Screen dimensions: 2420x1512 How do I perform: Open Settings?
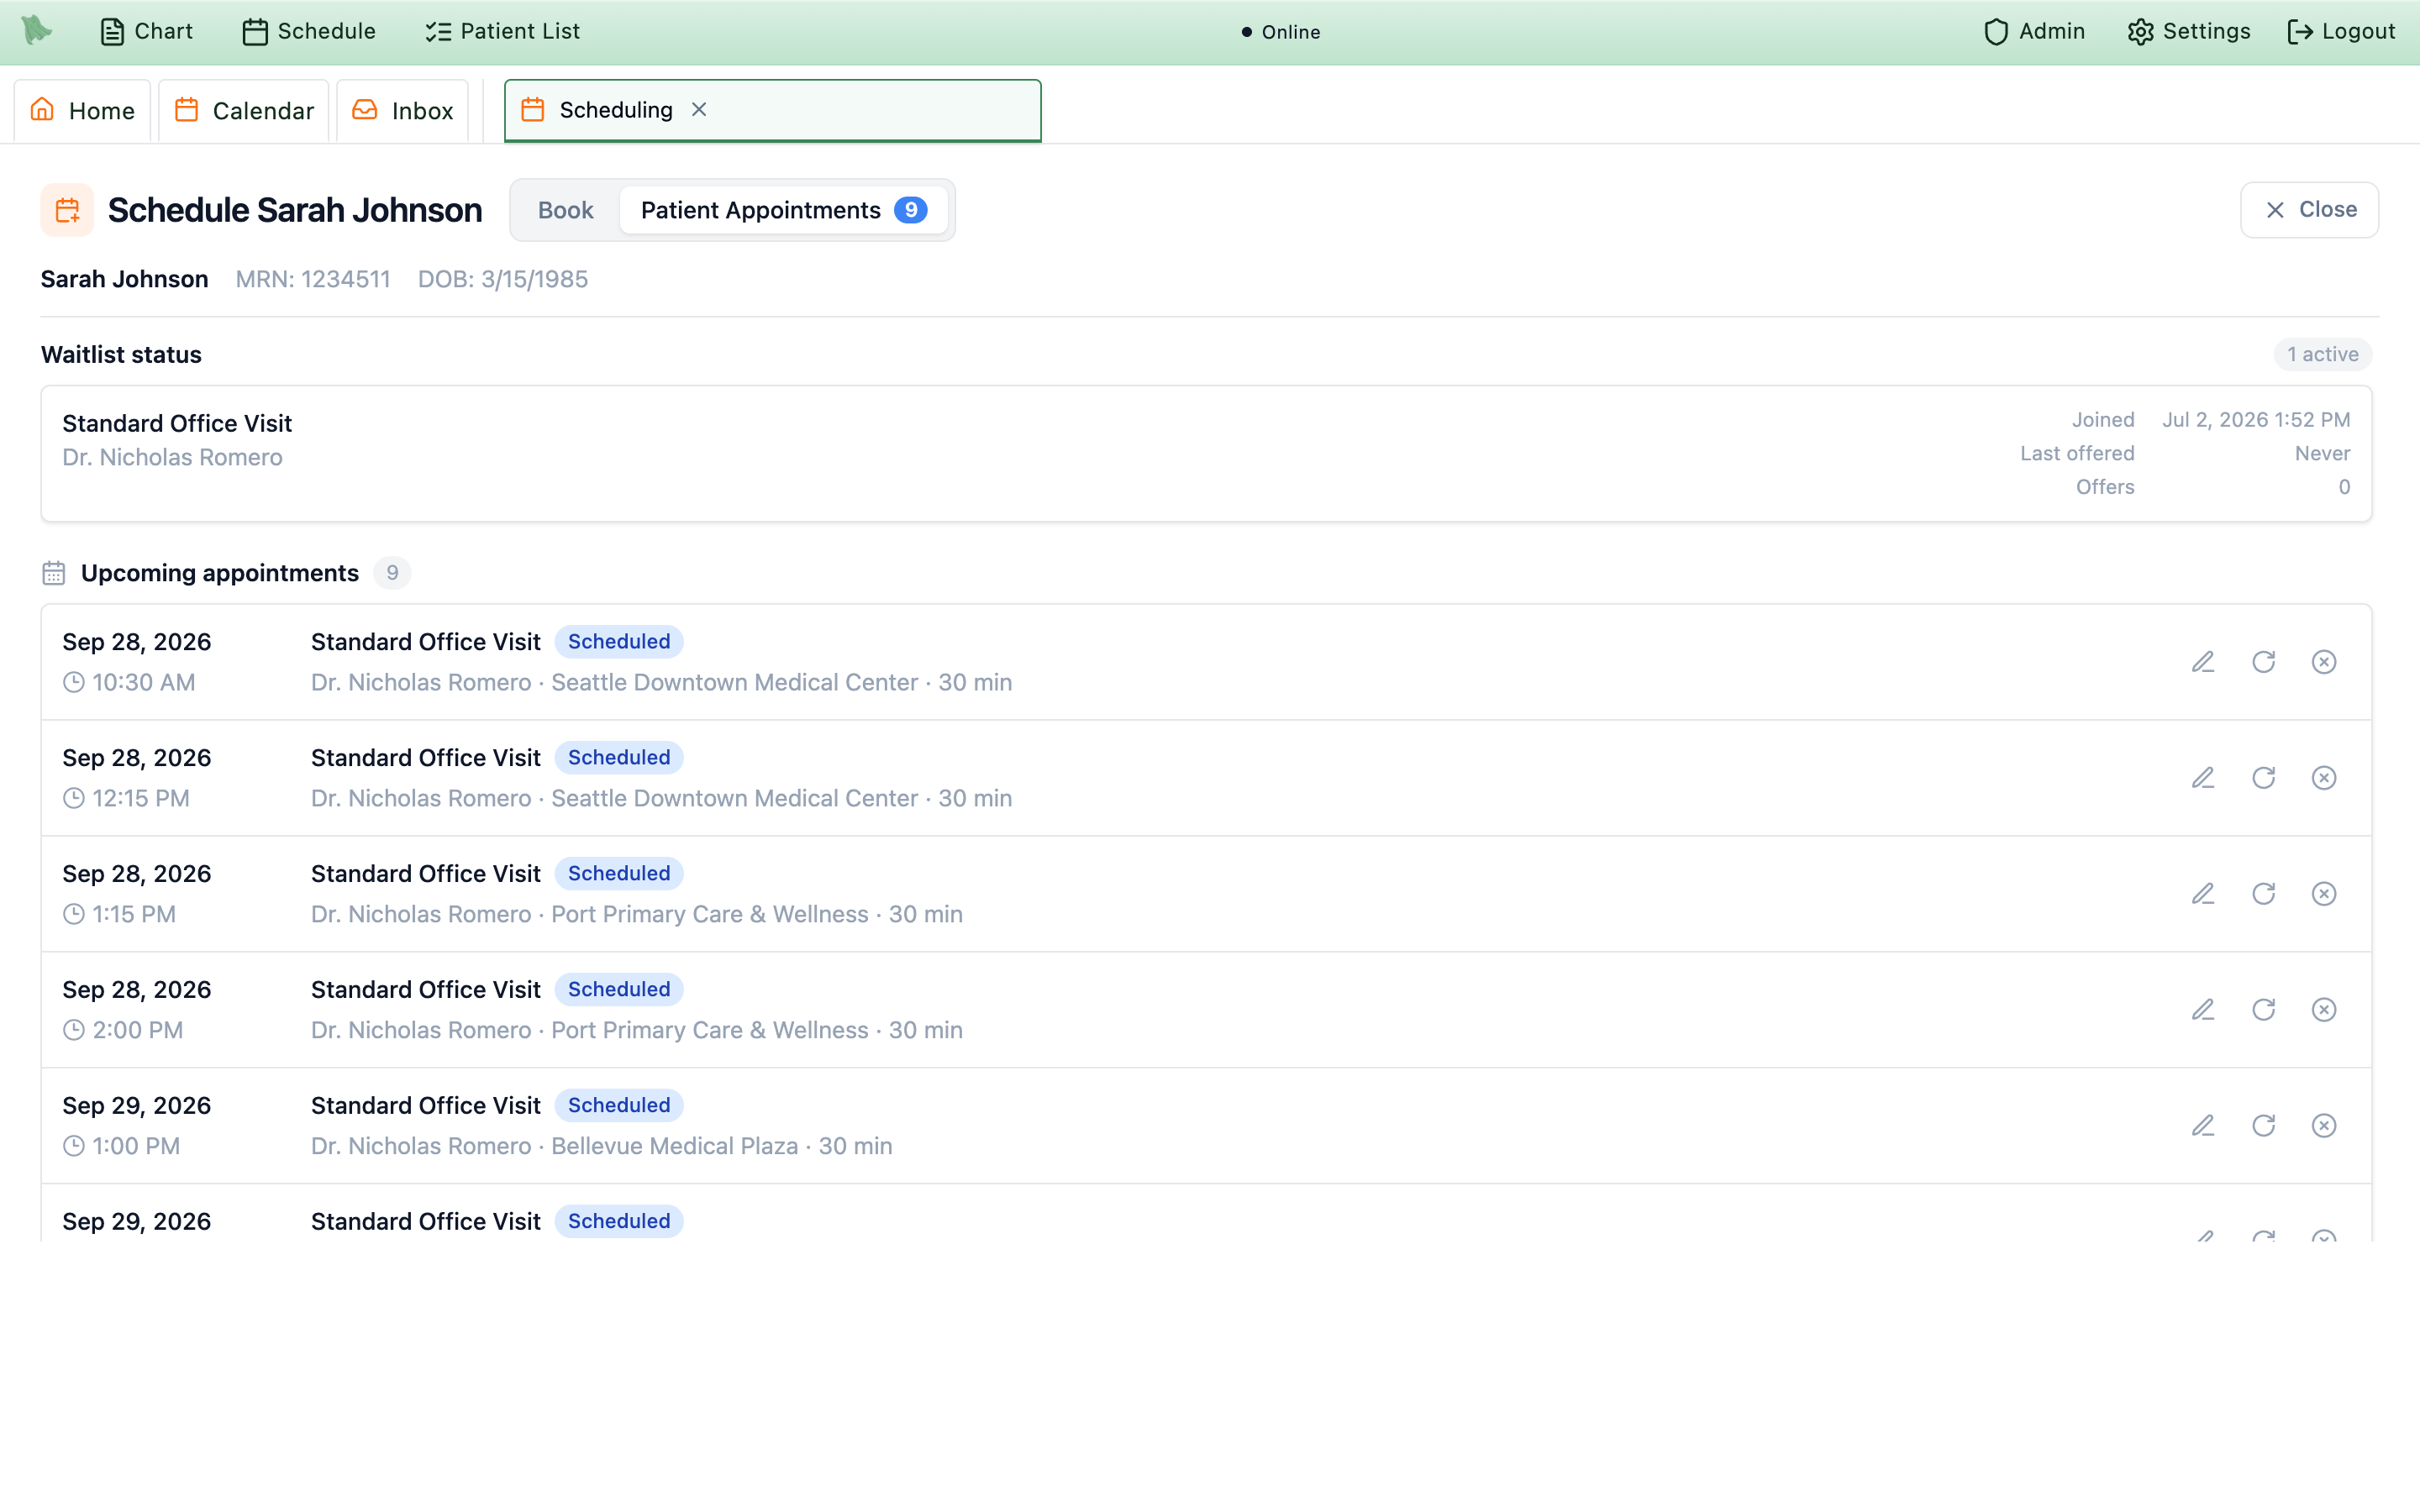coord(2189,32)
